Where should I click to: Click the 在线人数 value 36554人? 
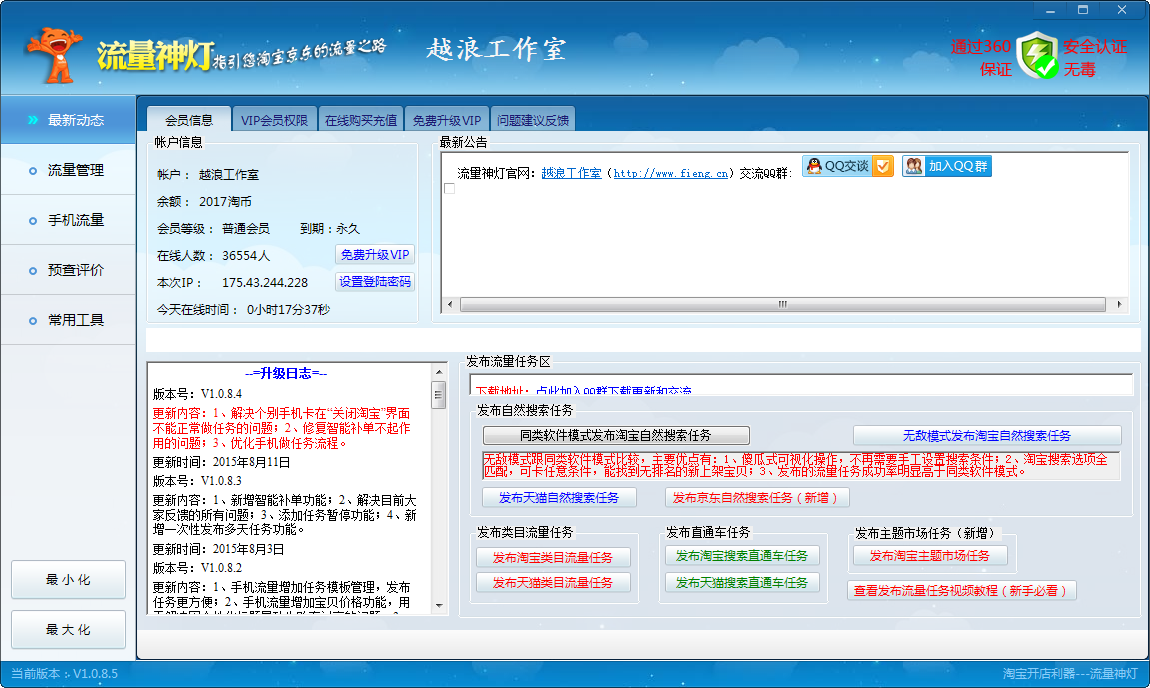click(x=246, y=255)
